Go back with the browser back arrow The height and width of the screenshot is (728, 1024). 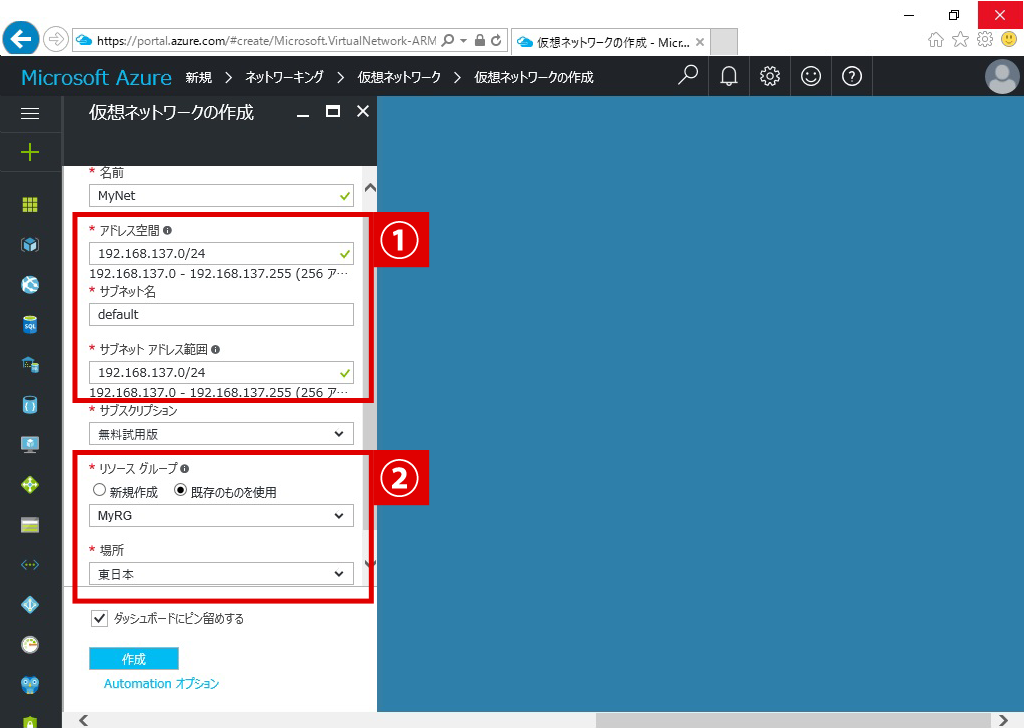coord(21,39)
